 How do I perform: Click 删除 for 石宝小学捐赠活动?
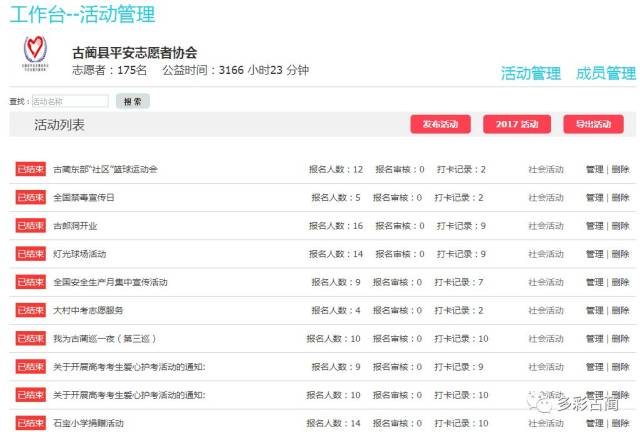click(620, 423)
